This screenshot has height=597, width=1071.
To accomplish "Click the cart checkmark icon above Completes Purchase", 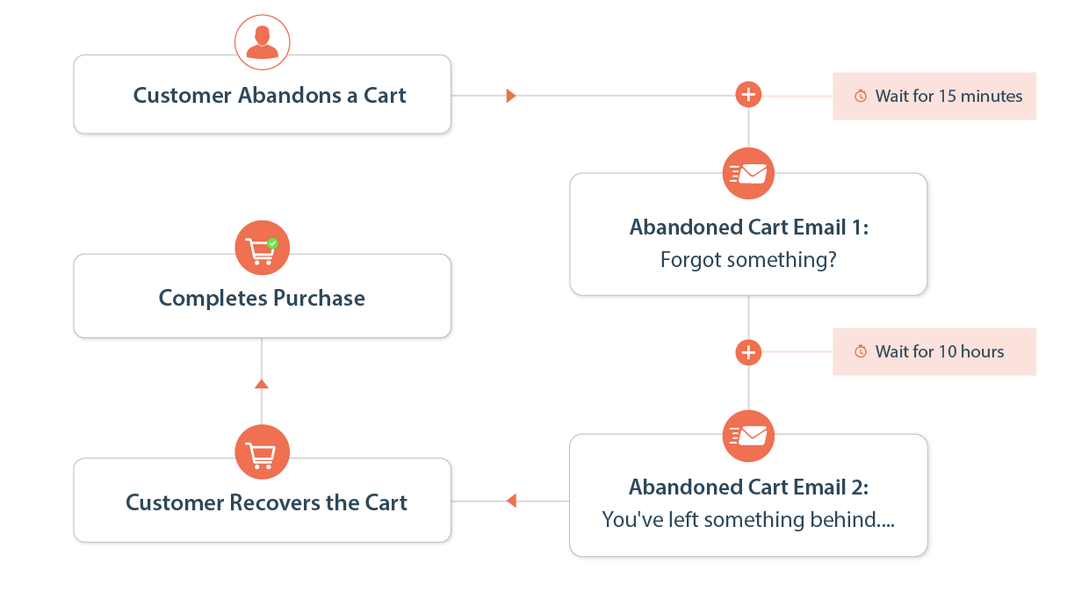I will click(262, 249).
